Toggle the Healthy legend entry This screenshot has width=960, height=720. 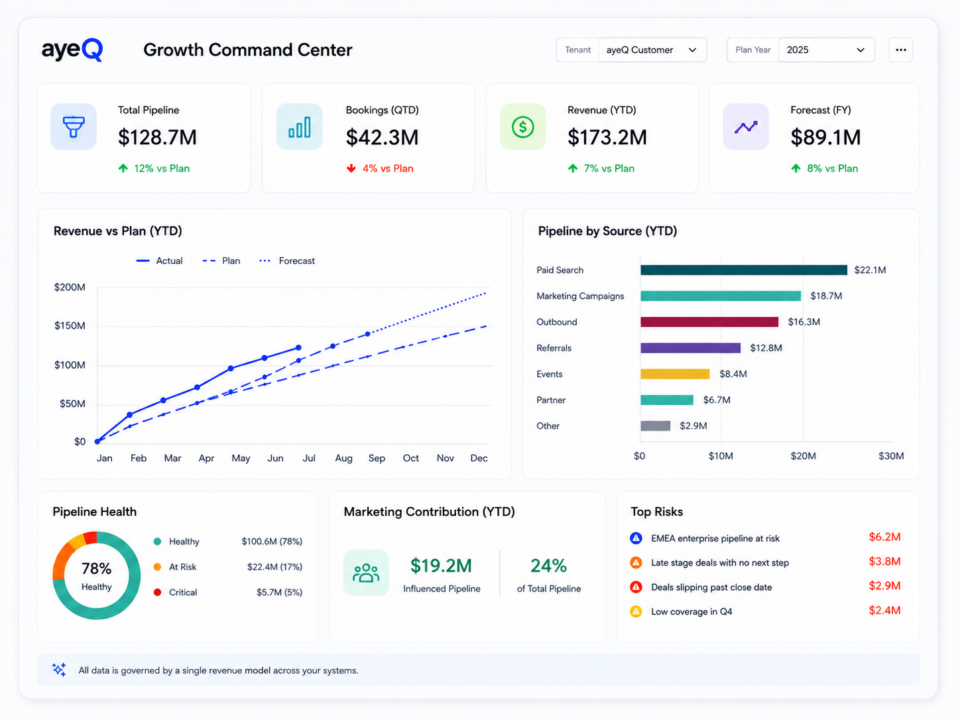click(176, 542)
